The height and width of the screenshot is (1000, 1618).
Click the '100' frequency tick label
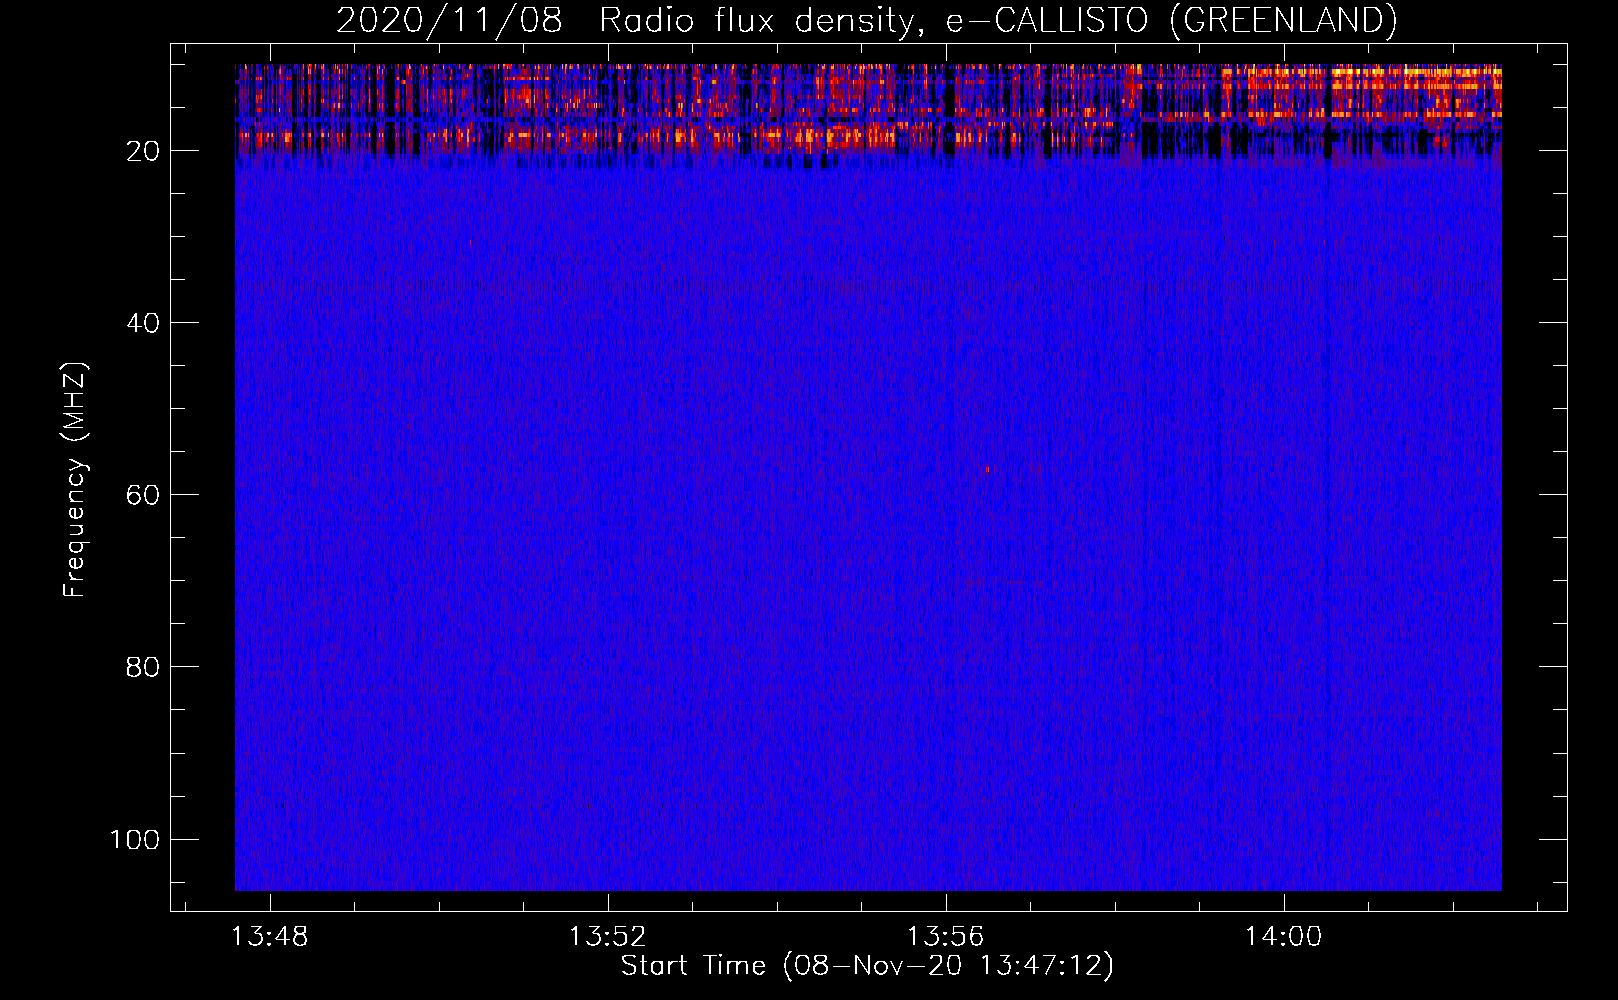point(135,839)
